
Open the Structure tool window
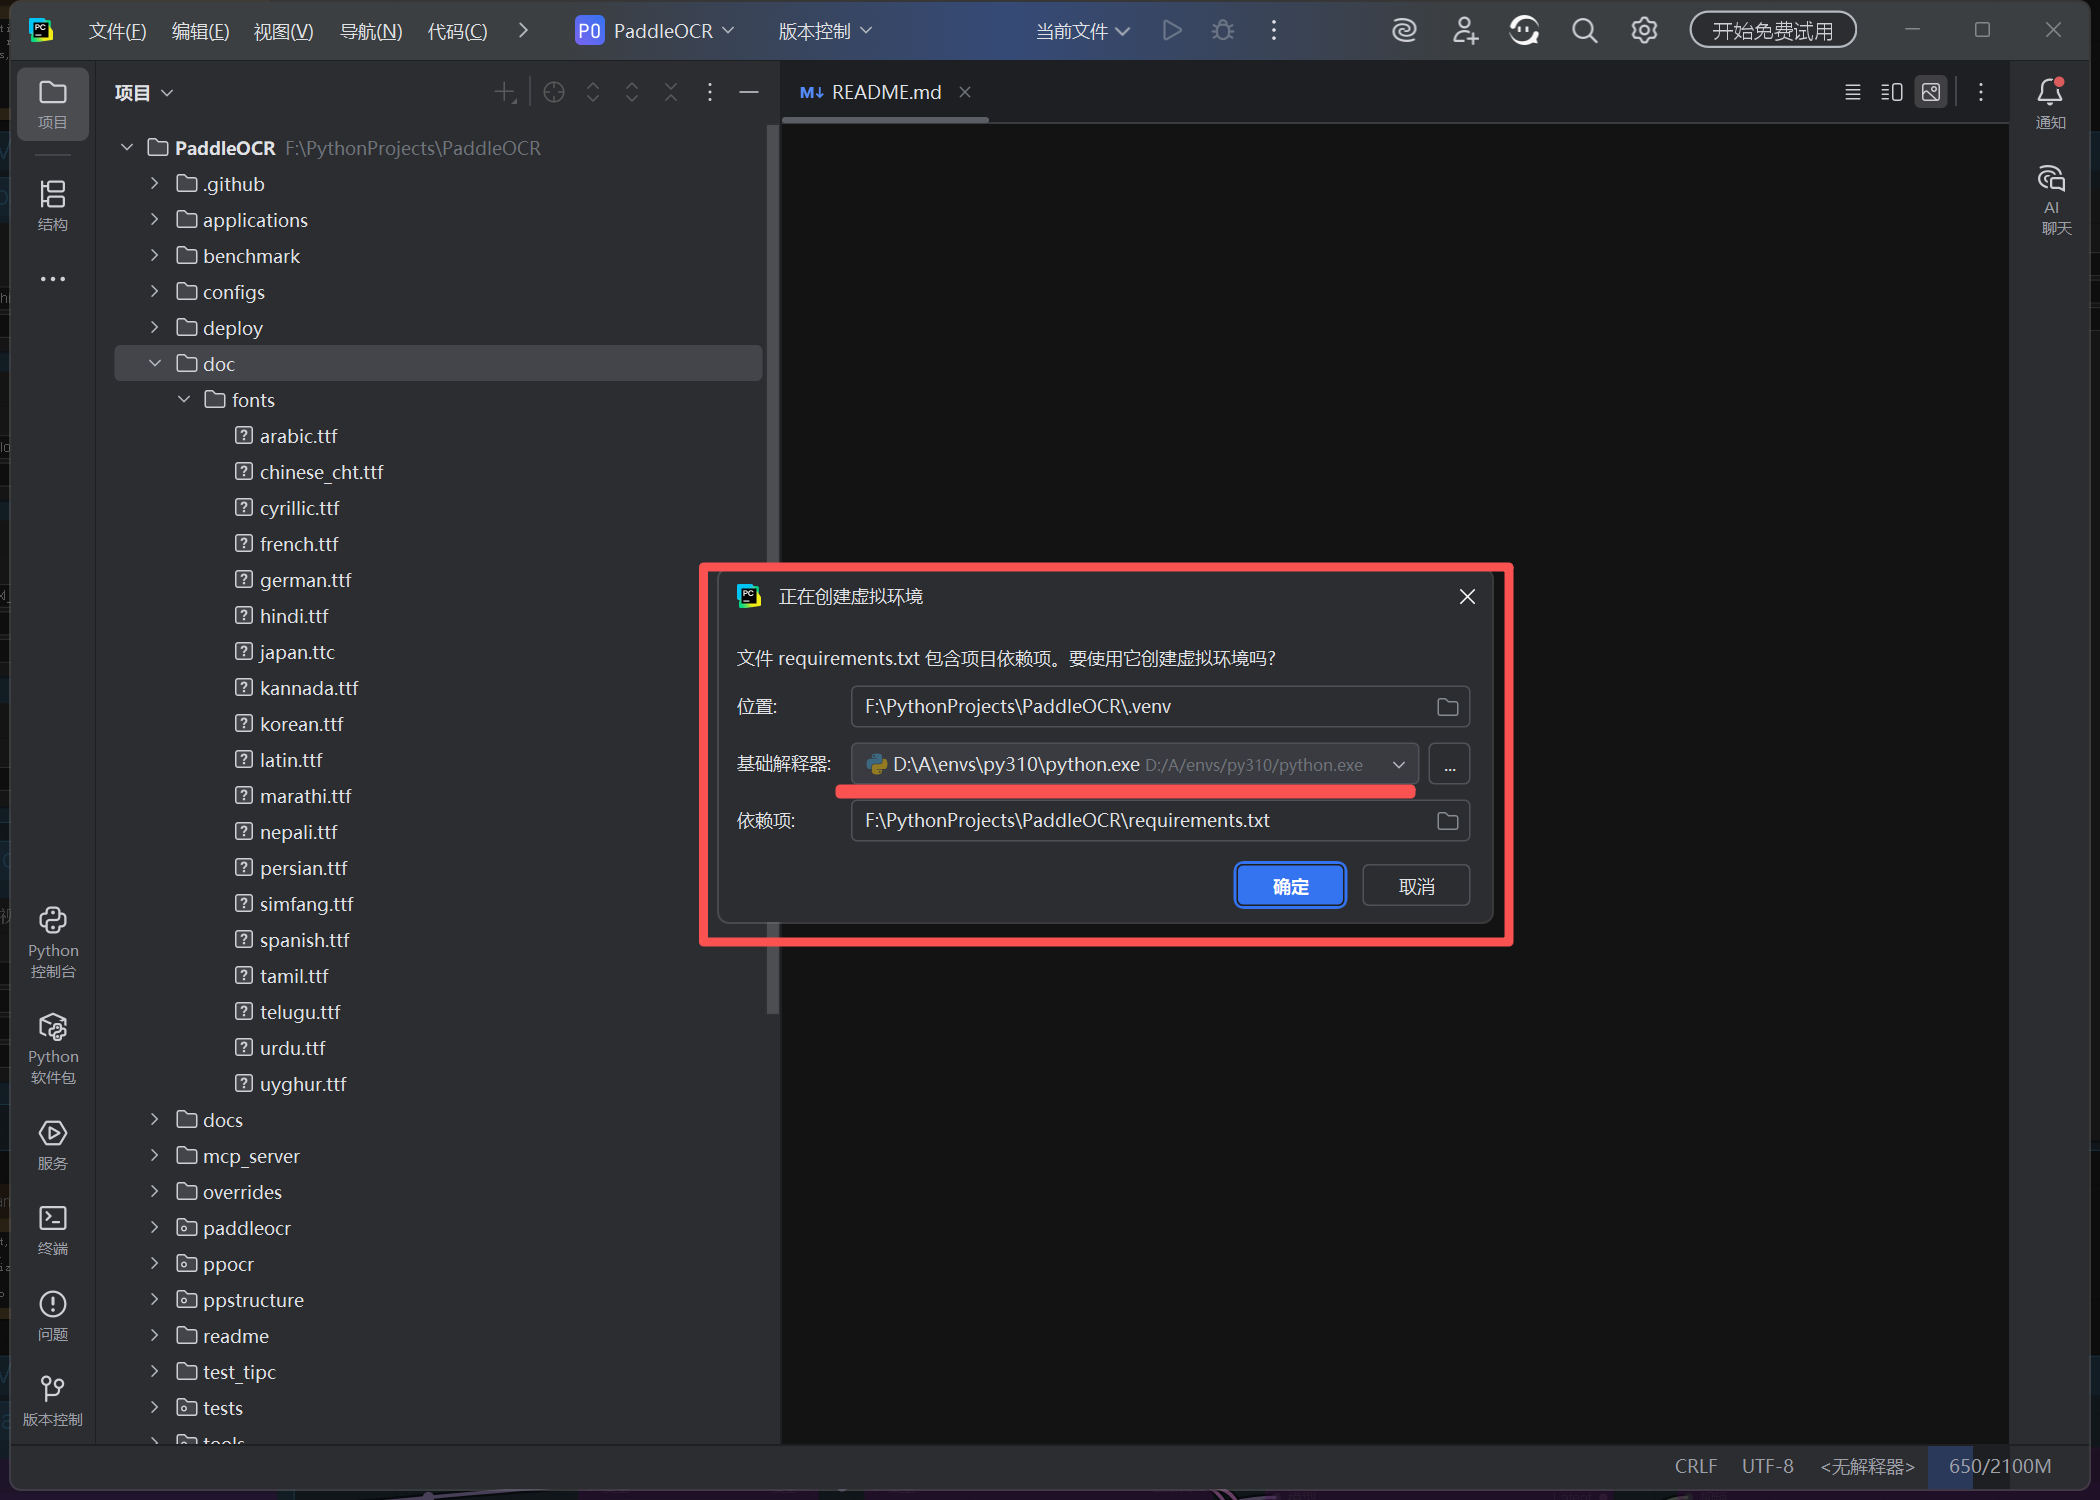(52, 205)
